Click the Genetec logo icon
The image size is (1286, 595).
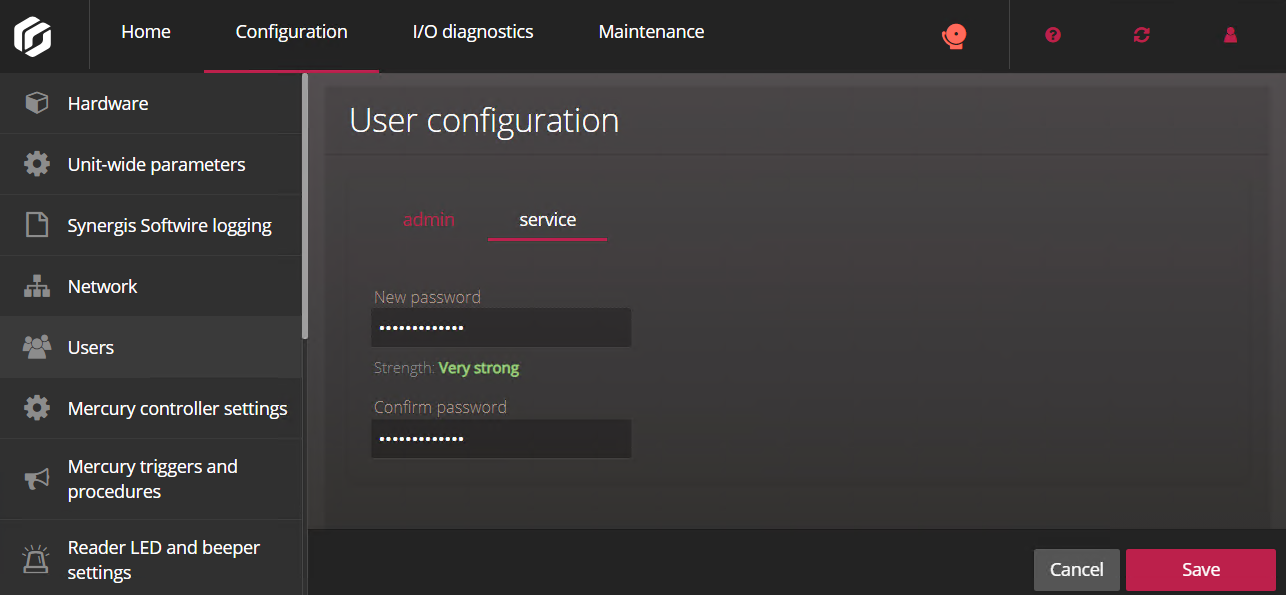[x=32, y=36]
